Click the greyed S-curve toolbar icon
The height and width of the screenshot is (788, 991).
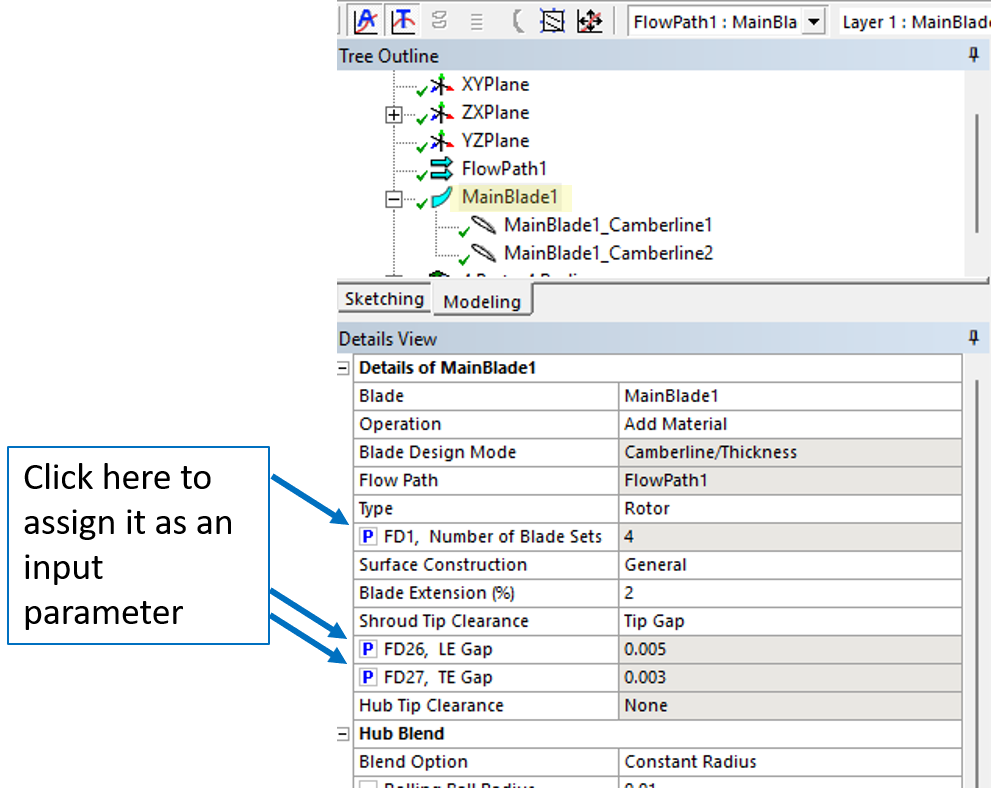click(x=440, y=21)
